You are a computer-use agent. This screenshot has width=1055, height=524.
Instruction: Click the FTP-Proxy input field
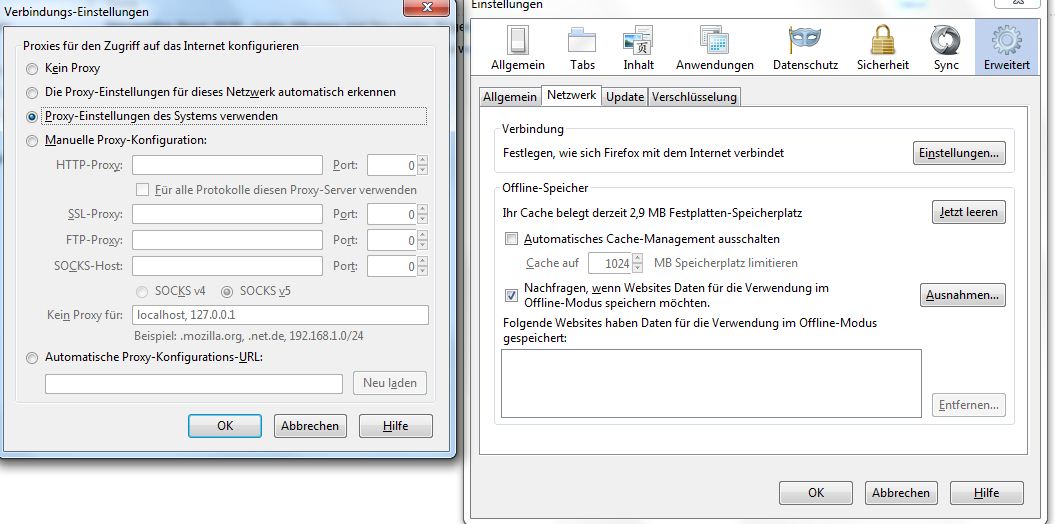tap(227, 240)
